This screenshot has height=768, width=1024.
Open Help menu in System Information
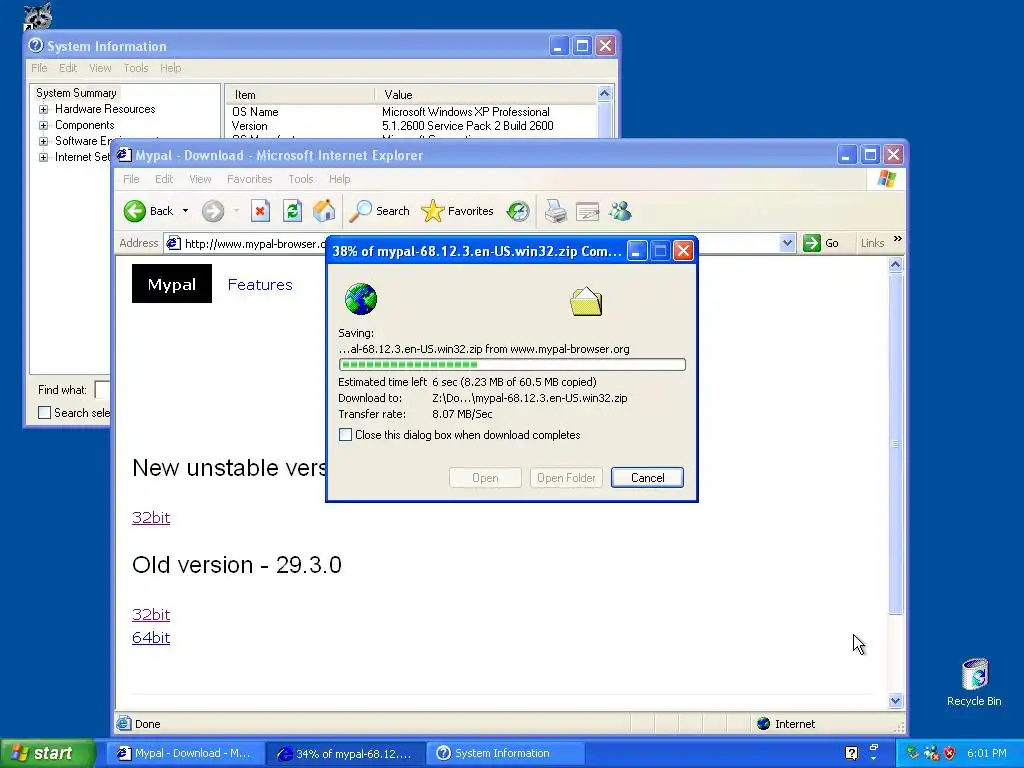[170, 68]
